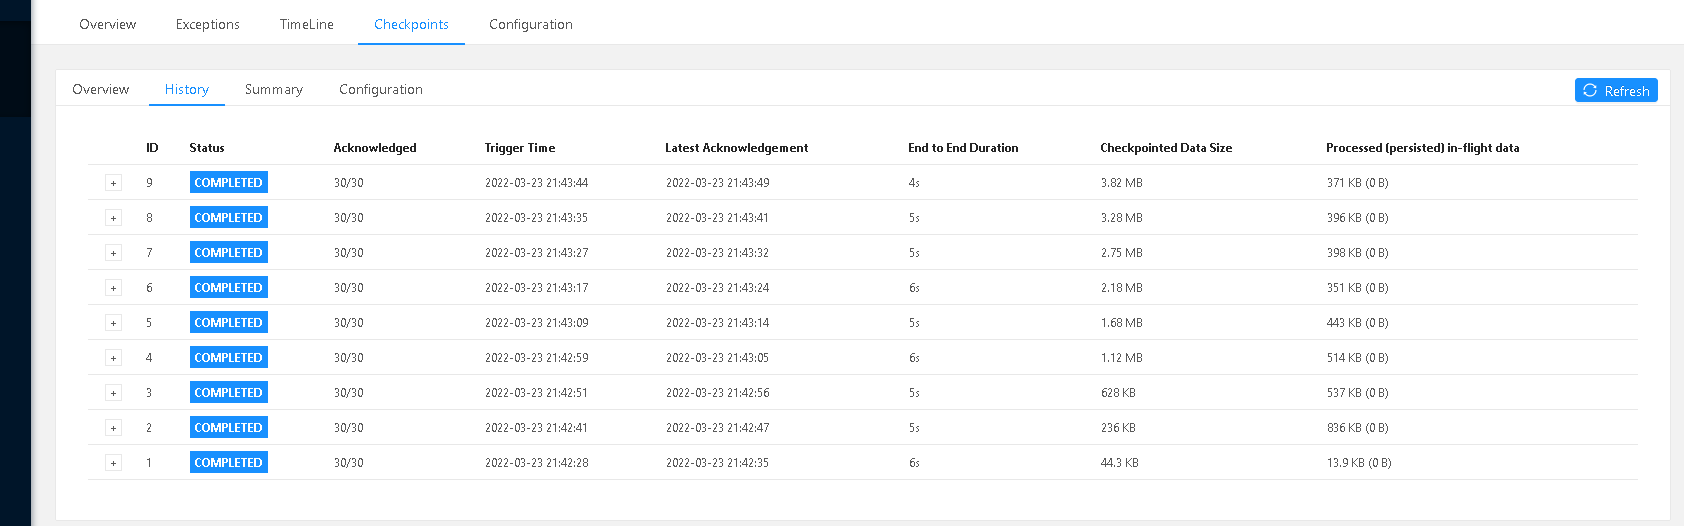Expand checkpoint 8 row details

coord(113,218)
